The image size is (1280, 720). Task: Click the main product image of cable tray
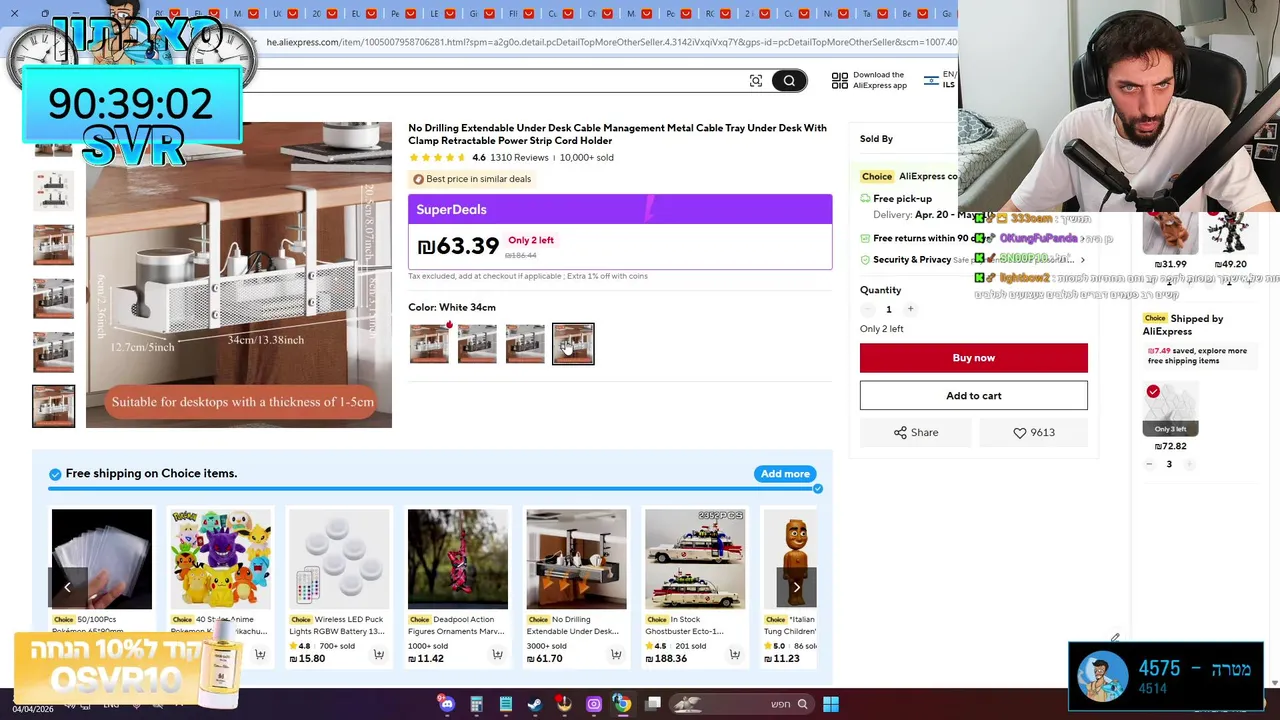coord(239,275)
